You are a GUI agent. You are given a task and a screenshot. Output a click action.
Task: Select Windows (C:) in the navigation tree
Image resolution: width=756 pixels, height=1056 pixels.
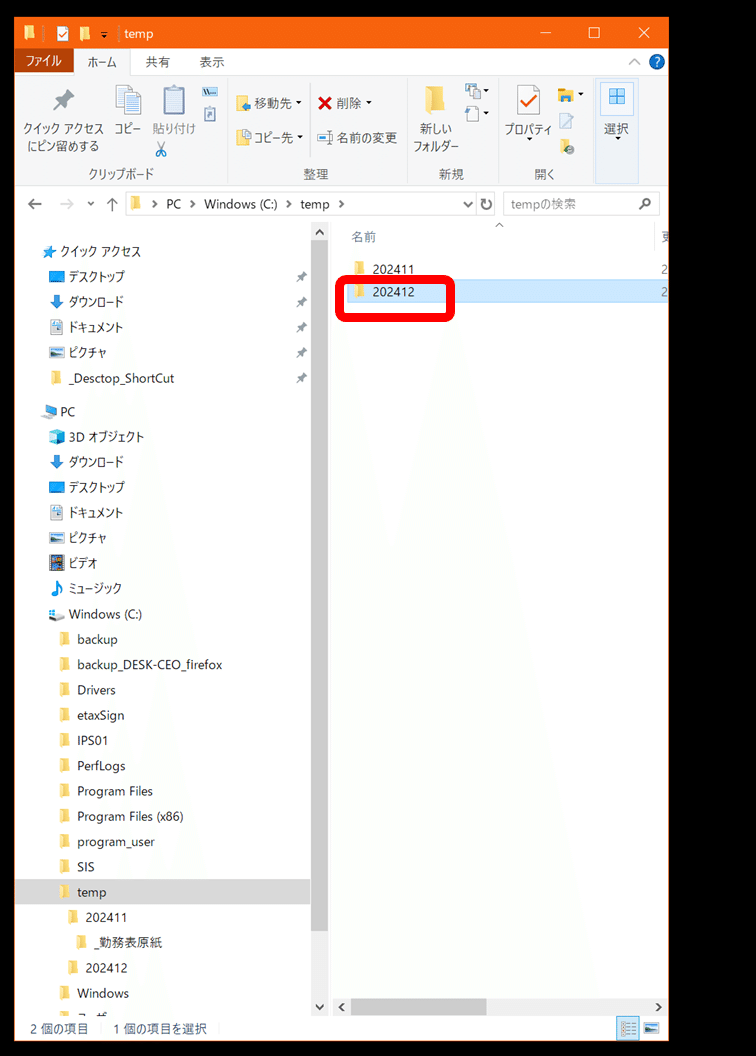pyautogui.click(x=95, y=614)
